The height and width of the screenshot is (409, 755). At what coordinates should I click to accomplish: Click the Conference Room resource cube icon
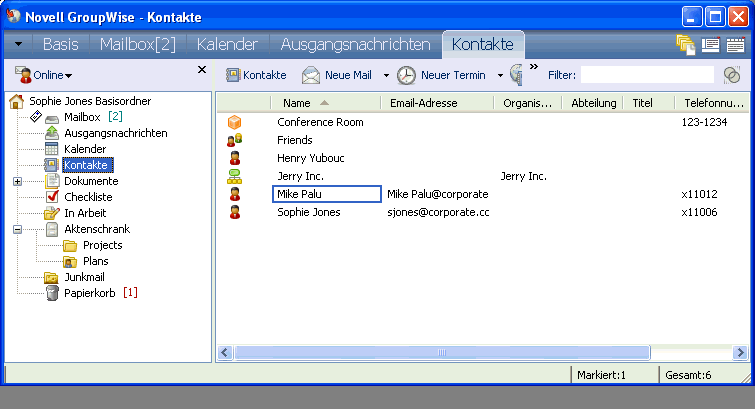click(234, 122)
